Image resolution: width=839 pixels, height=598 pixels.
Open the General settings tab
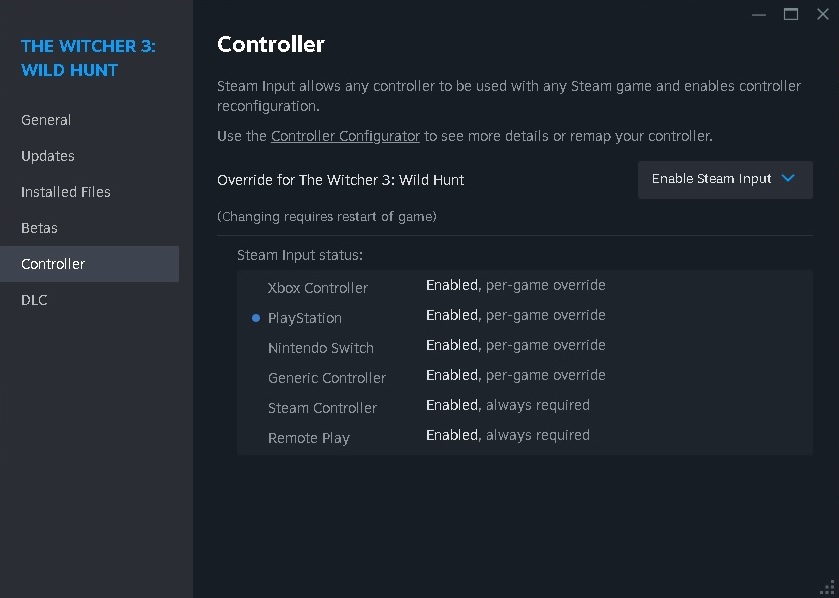click(x=46, y=120)
